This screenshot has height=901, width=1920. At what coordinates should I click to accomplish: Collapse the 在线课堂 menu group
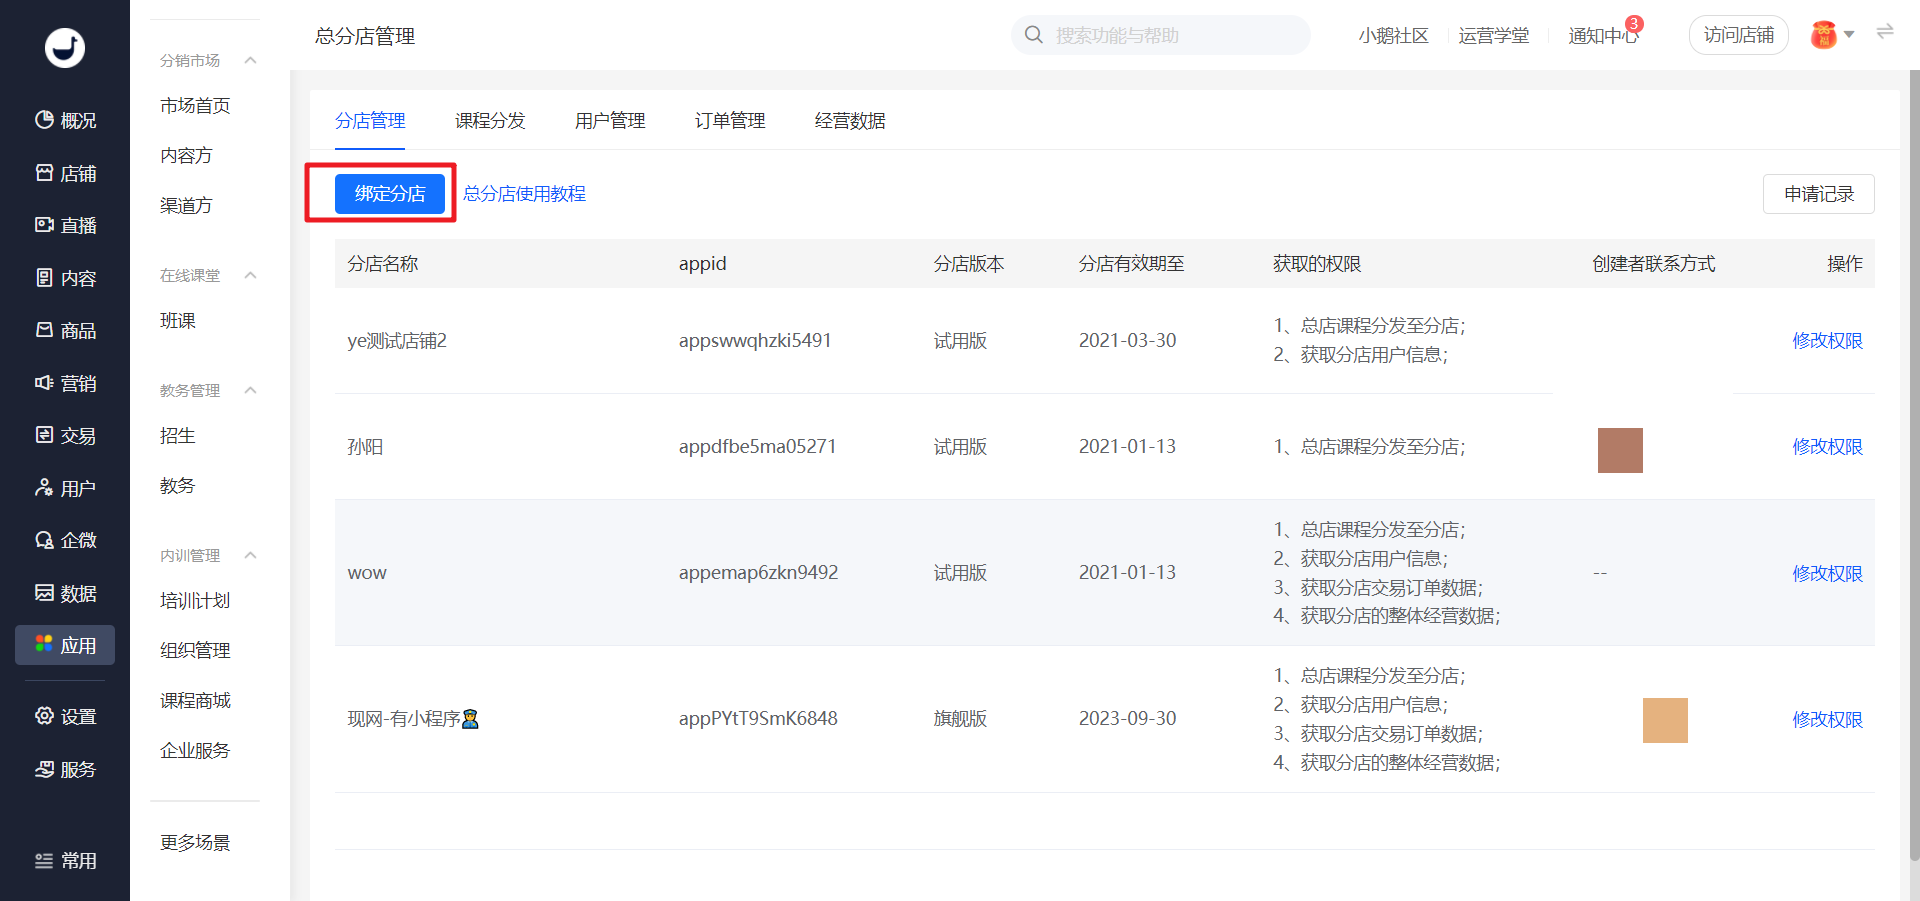tap(251, 275)
